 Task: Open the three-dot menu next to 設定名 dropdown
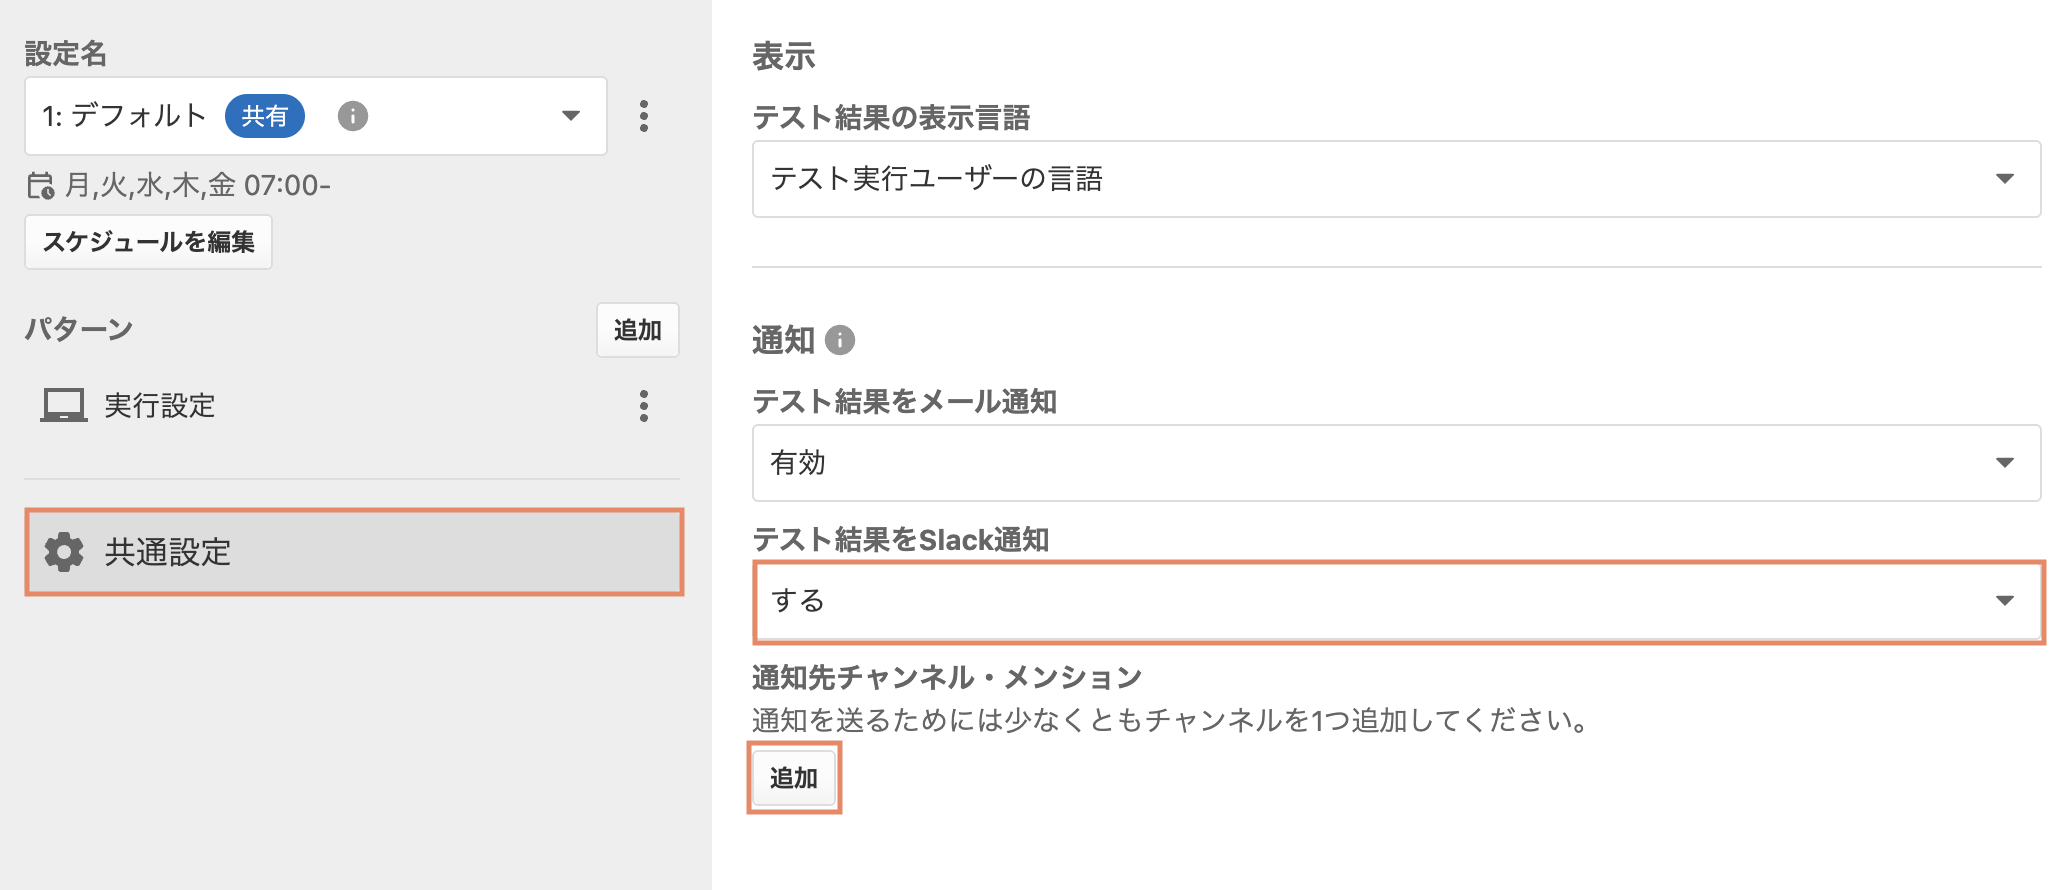click(644, 116)
